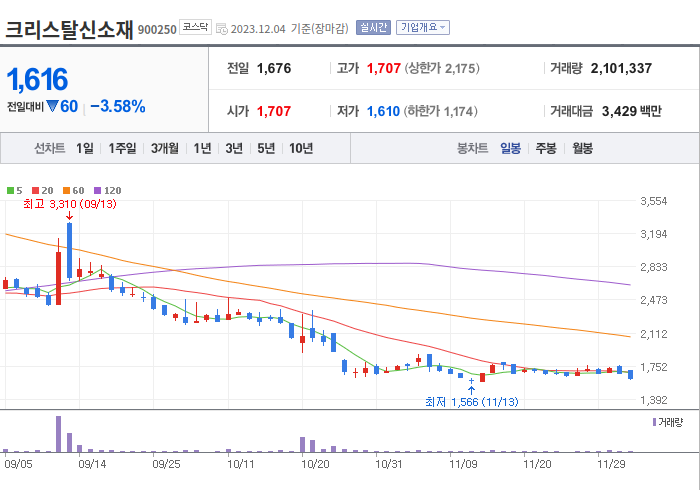Switch to 월봉 monthly candle chart
Viewport: 700px width, 490px height.
(x=583, y=148)
